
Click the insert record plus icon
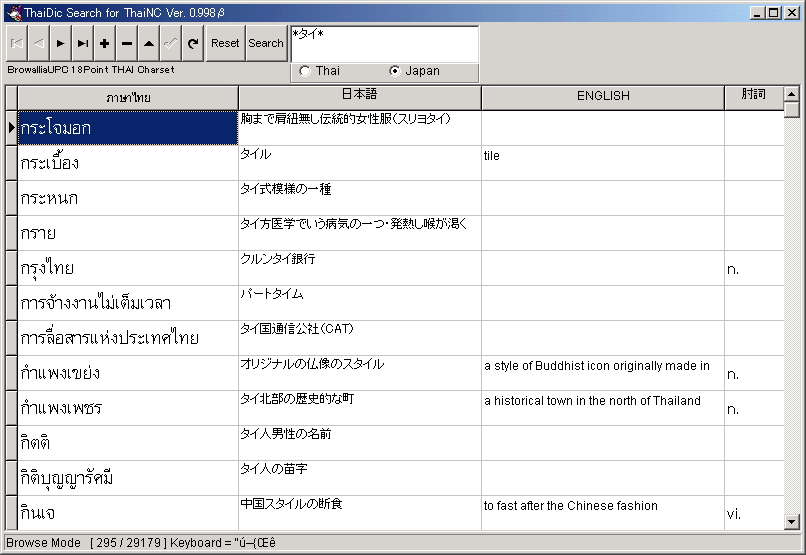coord(105,44)
